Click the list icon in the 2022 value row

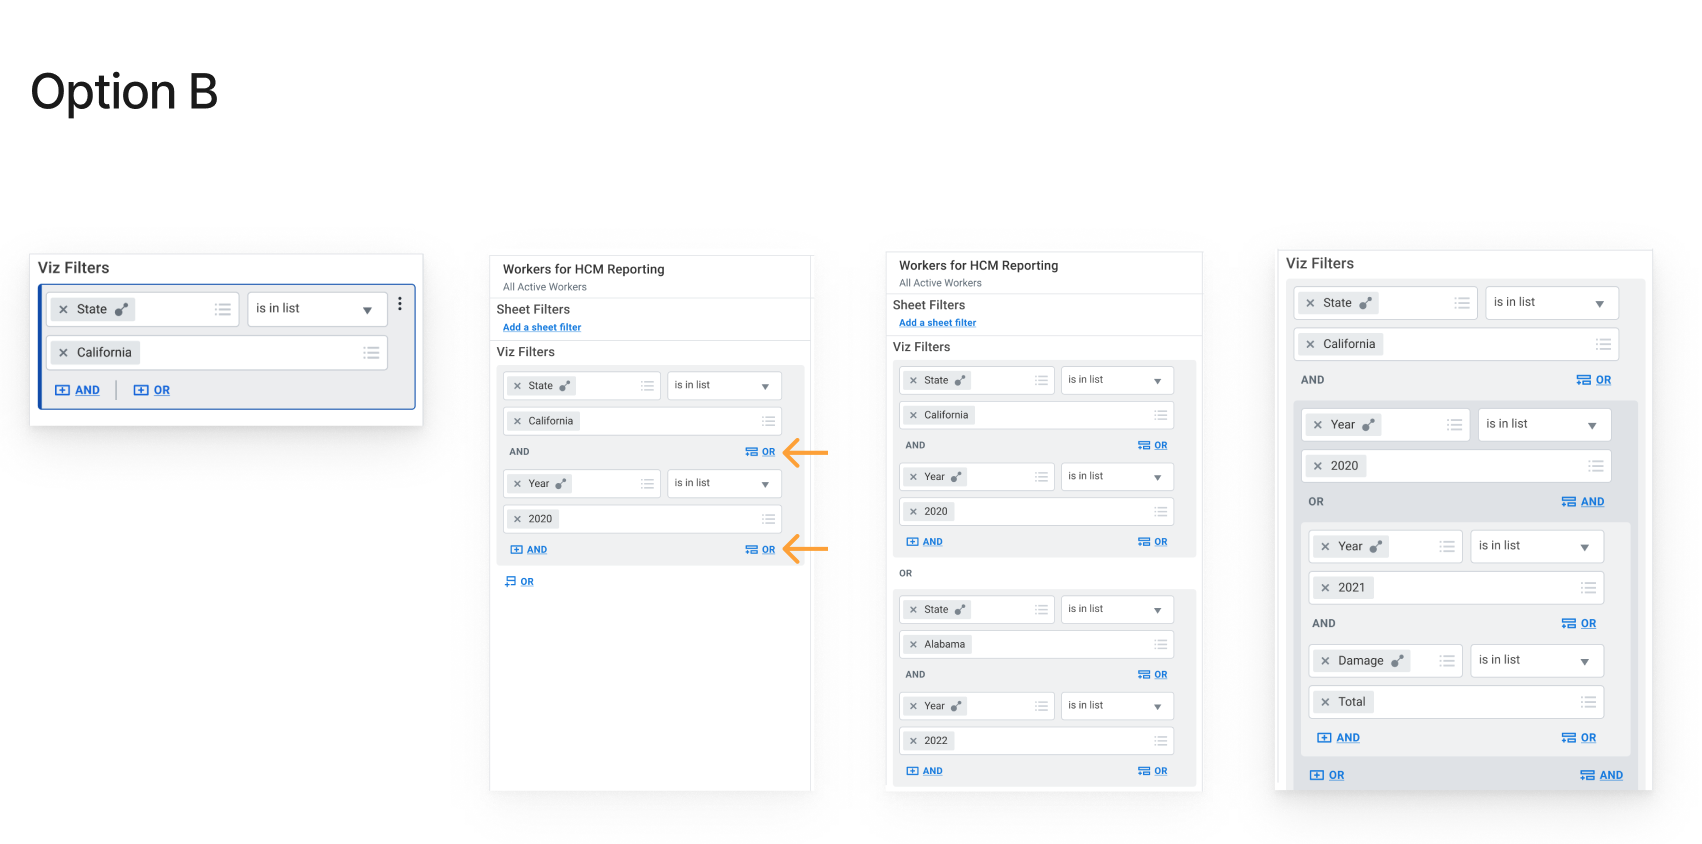pos(1160,741)
